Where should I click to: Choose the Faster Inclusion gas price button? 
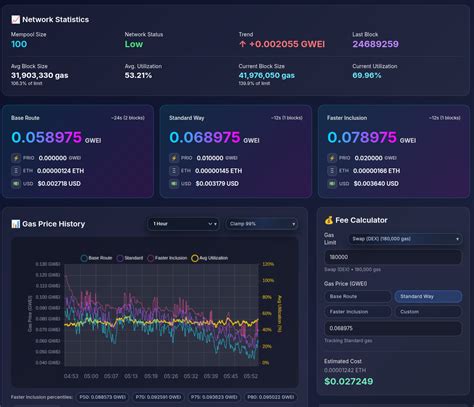click(x=358, y=312)
